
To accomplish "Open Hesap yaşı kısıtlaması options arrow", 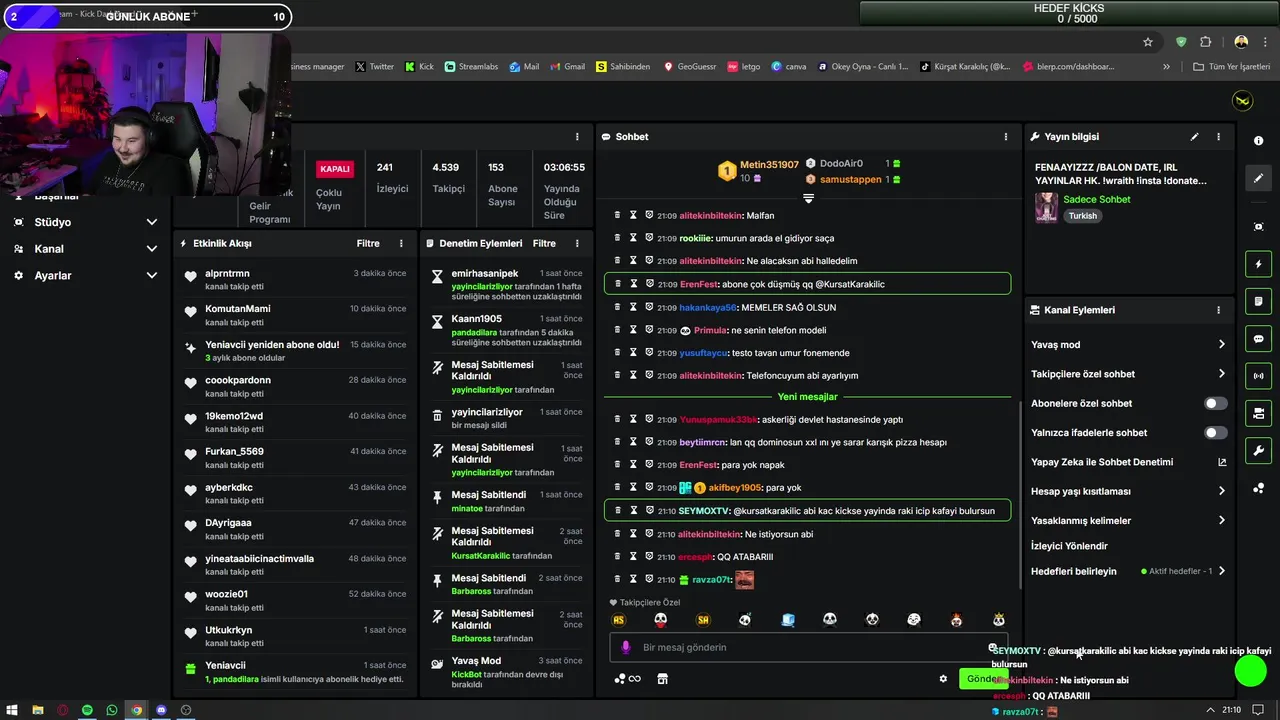I will (1221, 491).
